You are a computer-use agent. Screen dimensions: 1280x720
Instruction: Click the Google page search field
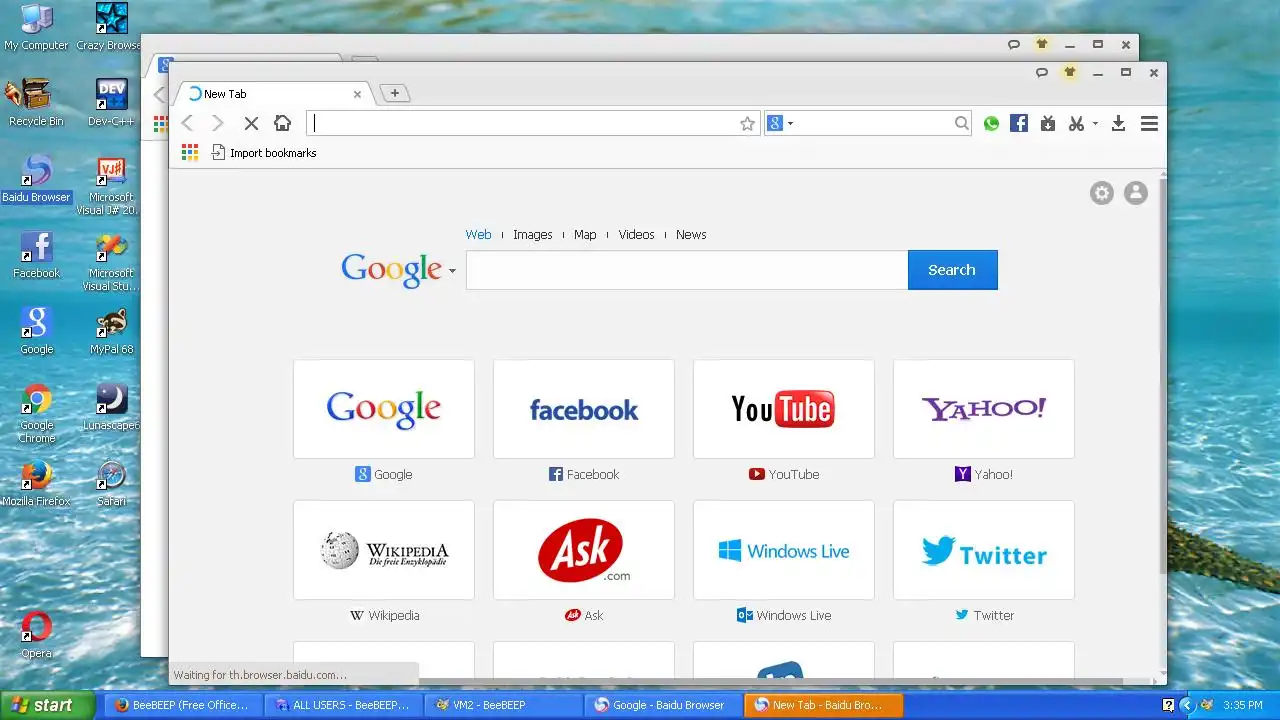[686, 270]
